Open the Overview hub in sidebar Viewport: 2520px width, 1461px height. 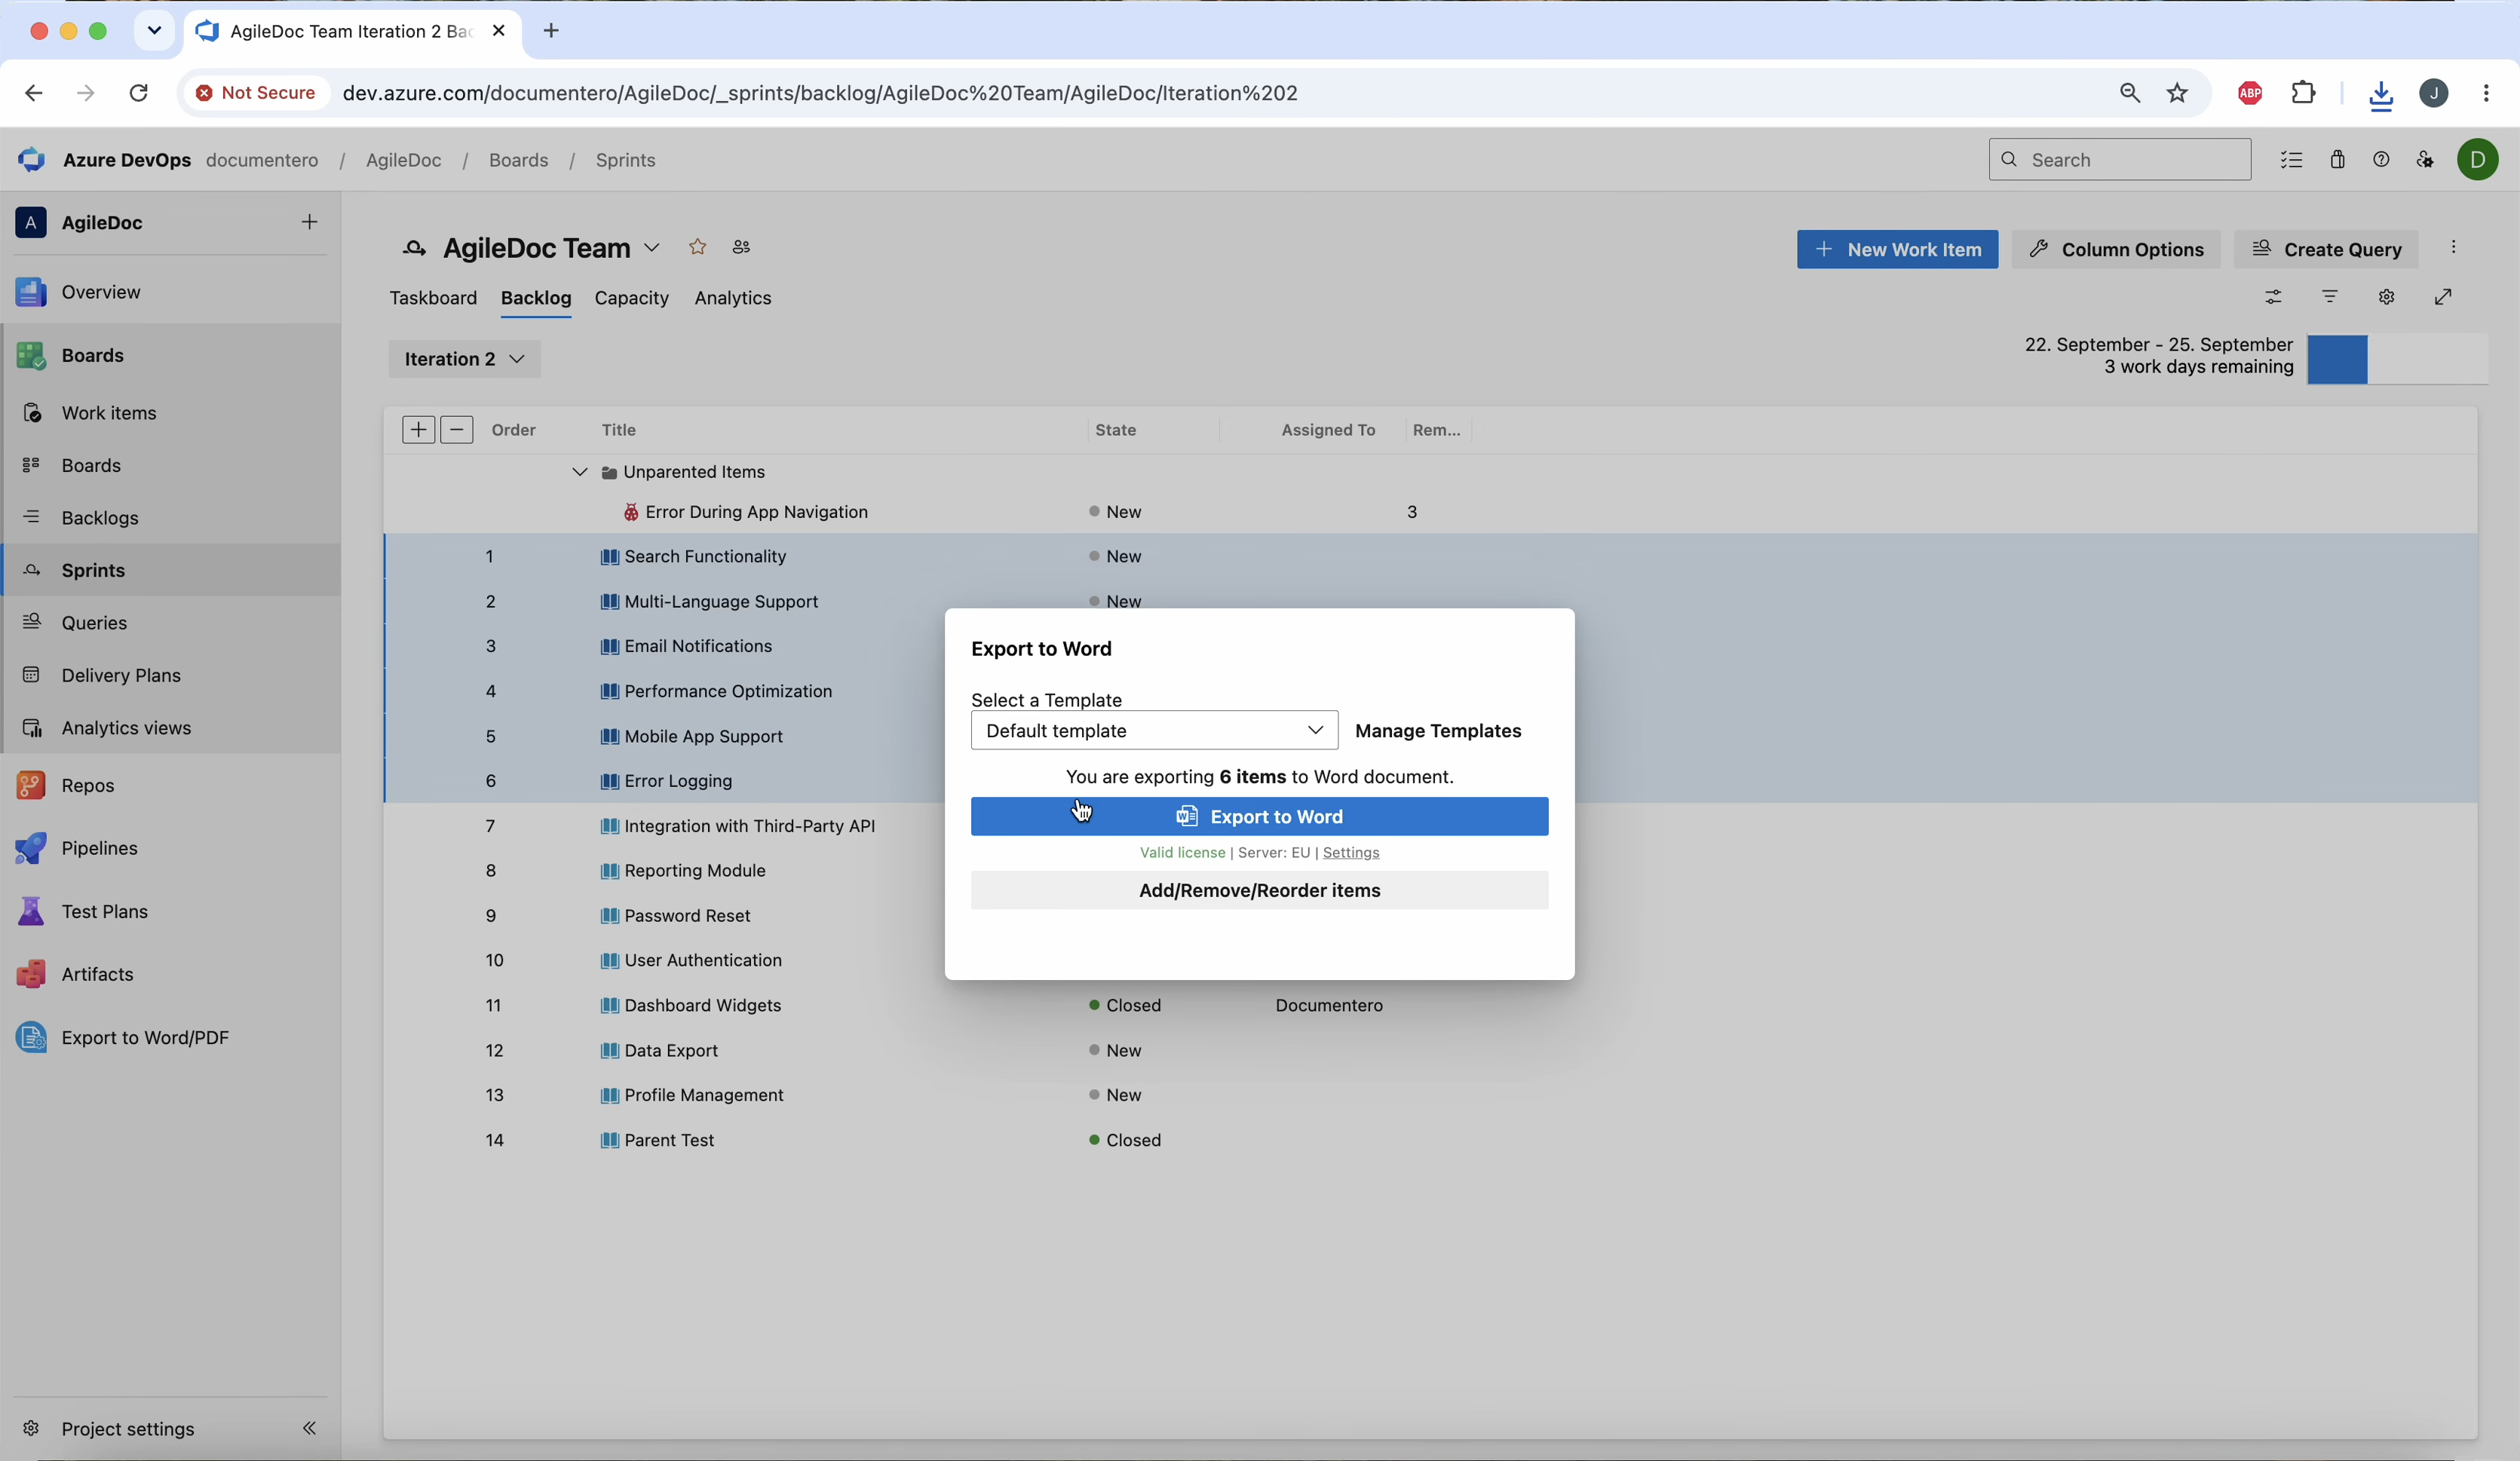click(x=100, y=293)
